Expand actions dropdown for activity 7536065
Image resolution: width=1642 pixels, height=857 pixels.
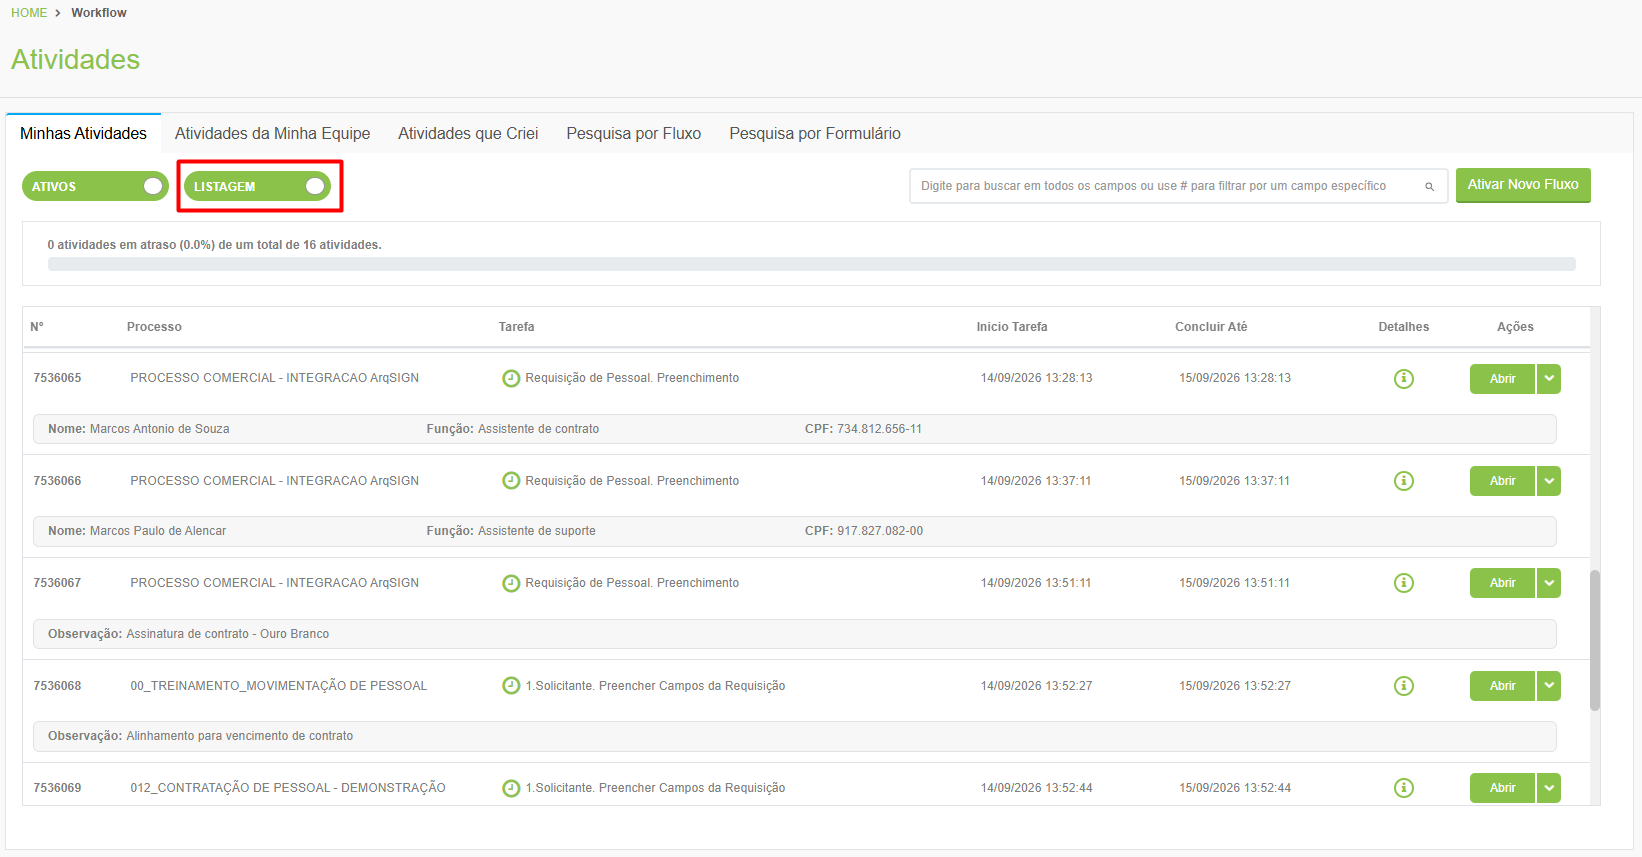pyautogui.click(x=1549, y=379)
